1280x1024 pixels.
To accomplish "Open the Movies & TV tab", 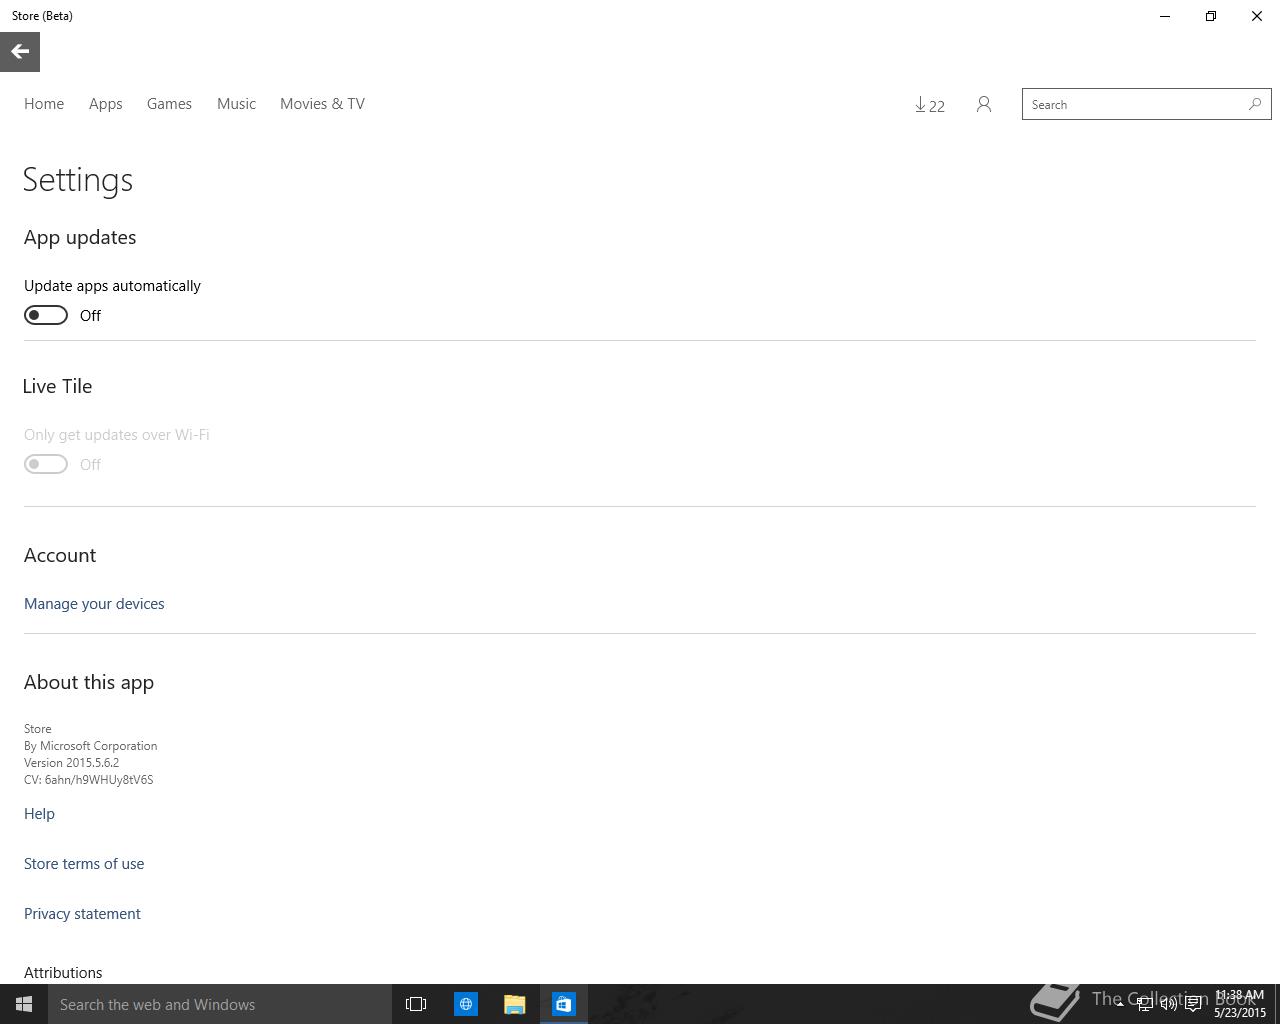I will click(322, 104).
